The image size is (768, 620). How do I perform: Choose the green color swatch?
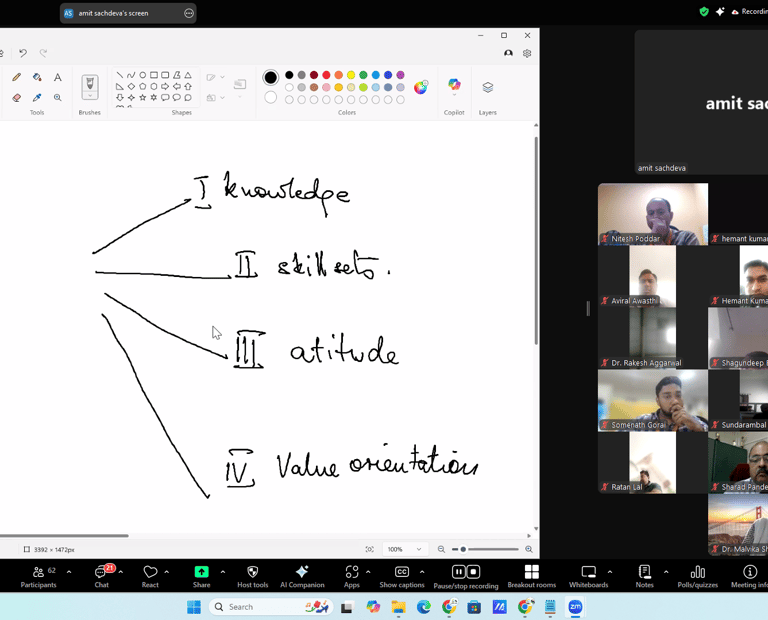[363, 75]
